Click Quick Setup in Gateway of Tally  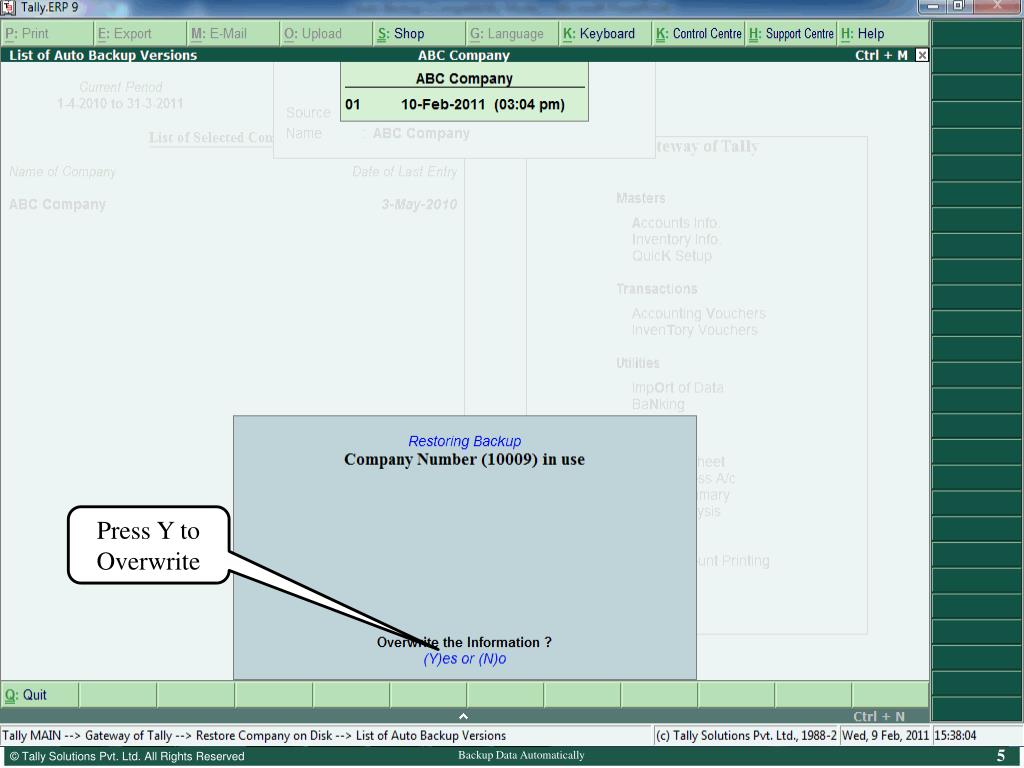click(x=671, y=256)
